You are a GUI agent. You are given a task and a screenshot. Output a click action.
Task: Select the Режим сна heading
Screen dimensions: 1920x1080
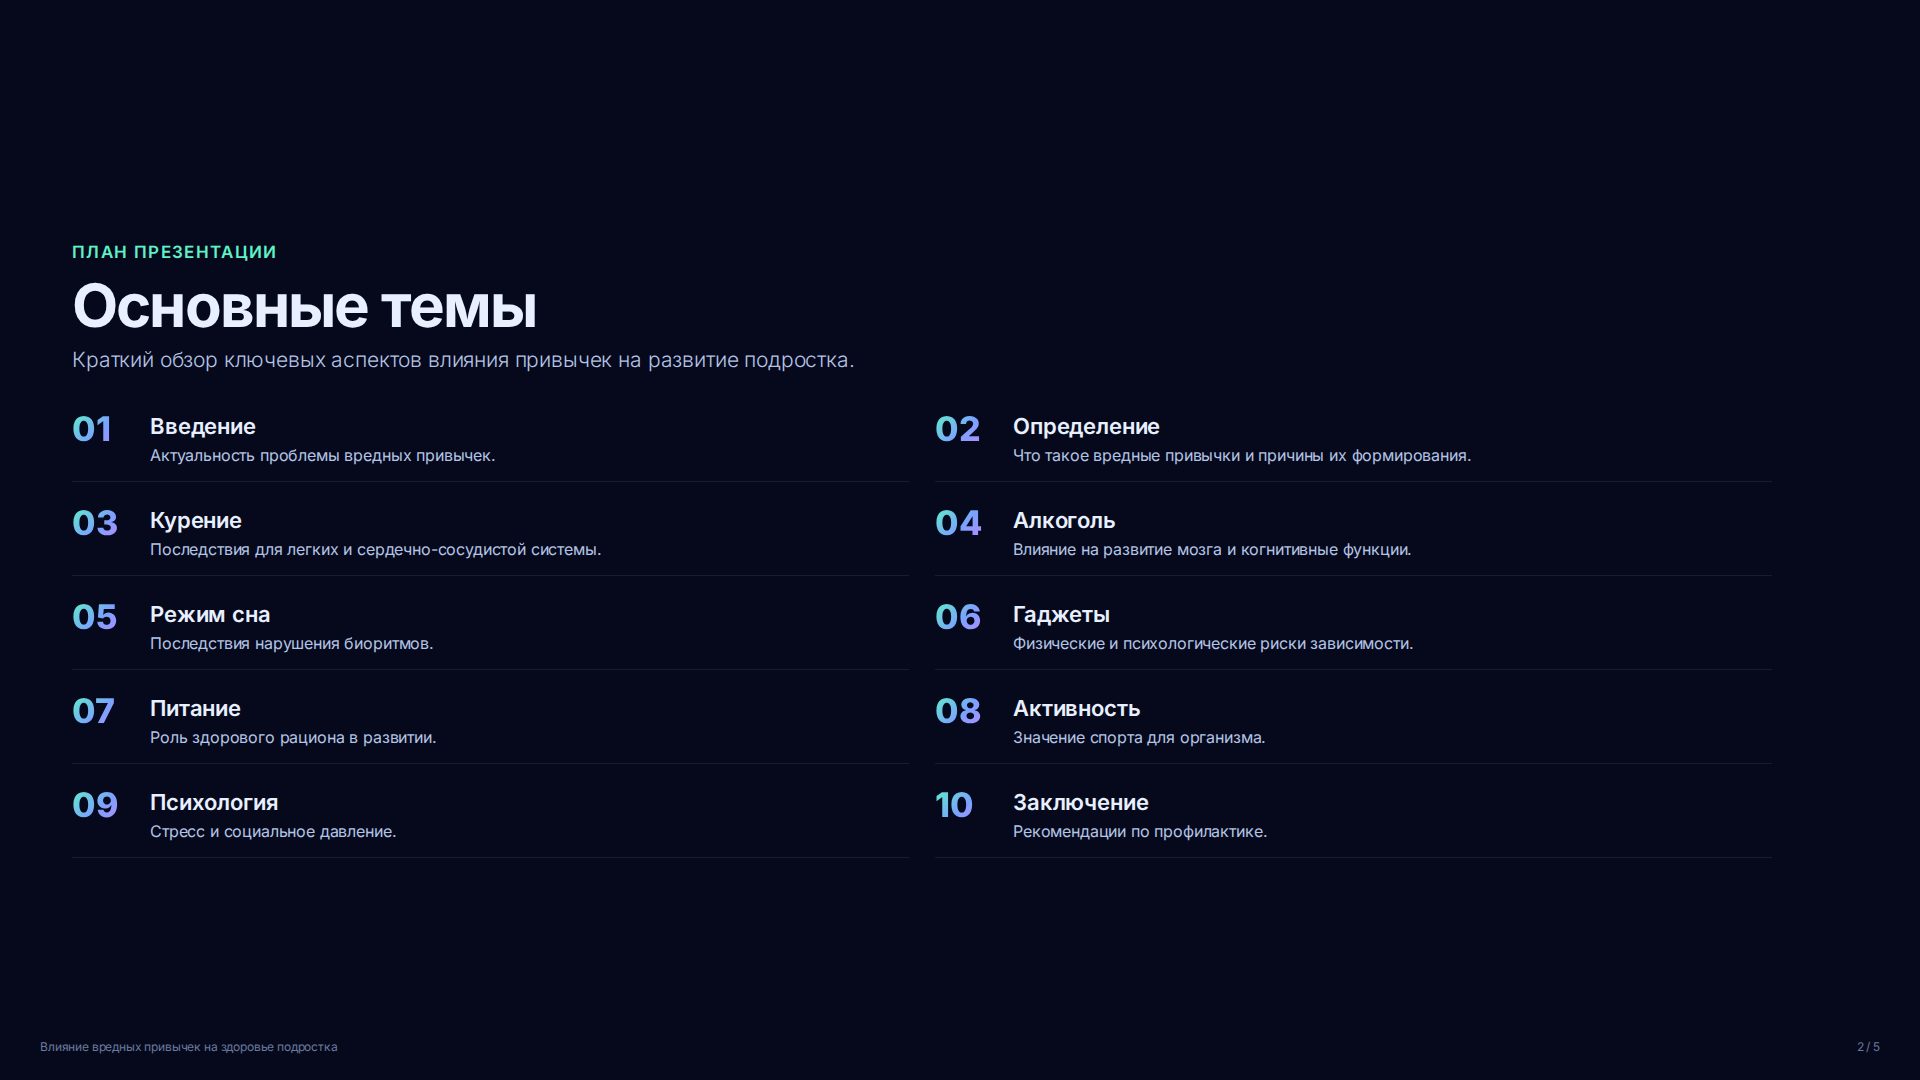click(x=210, y=615)
